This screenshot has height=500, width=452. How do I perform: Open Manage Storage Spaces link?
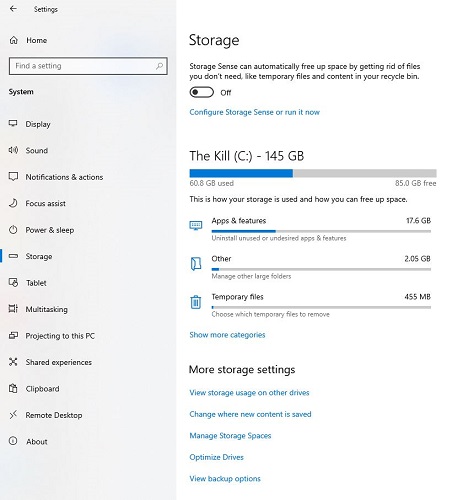pyautogui.click(x=230, y=436)
